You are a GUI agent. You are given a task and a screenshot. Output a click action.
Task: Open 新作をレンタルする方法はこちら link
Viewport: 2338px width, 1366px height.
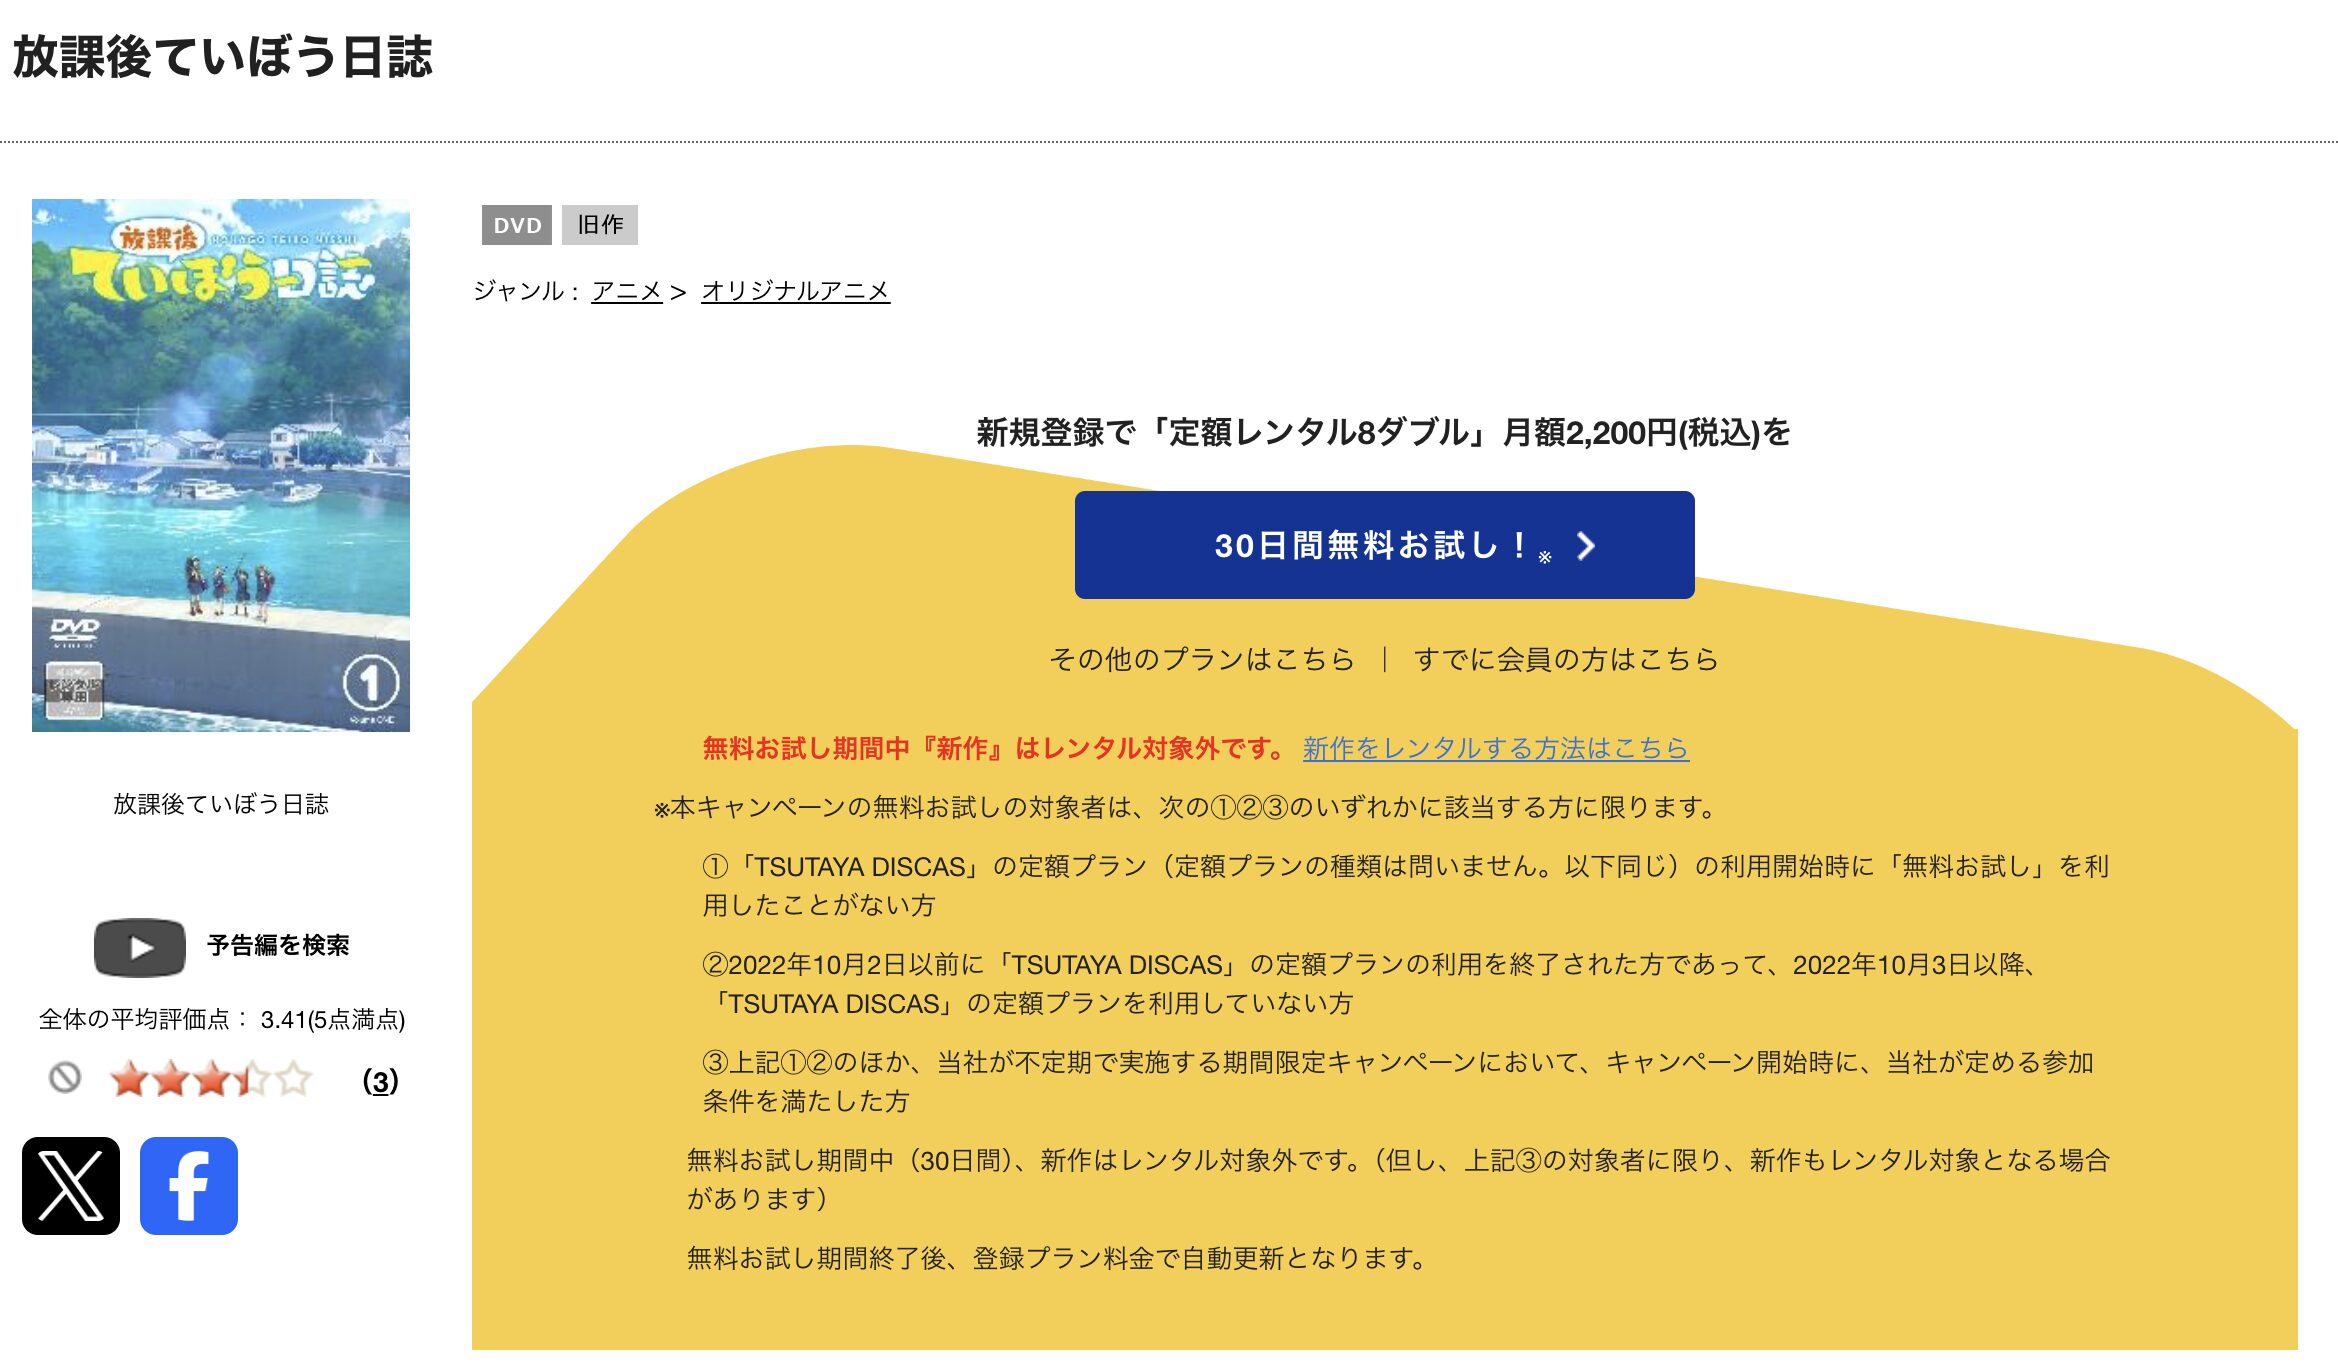(1496, 748)
